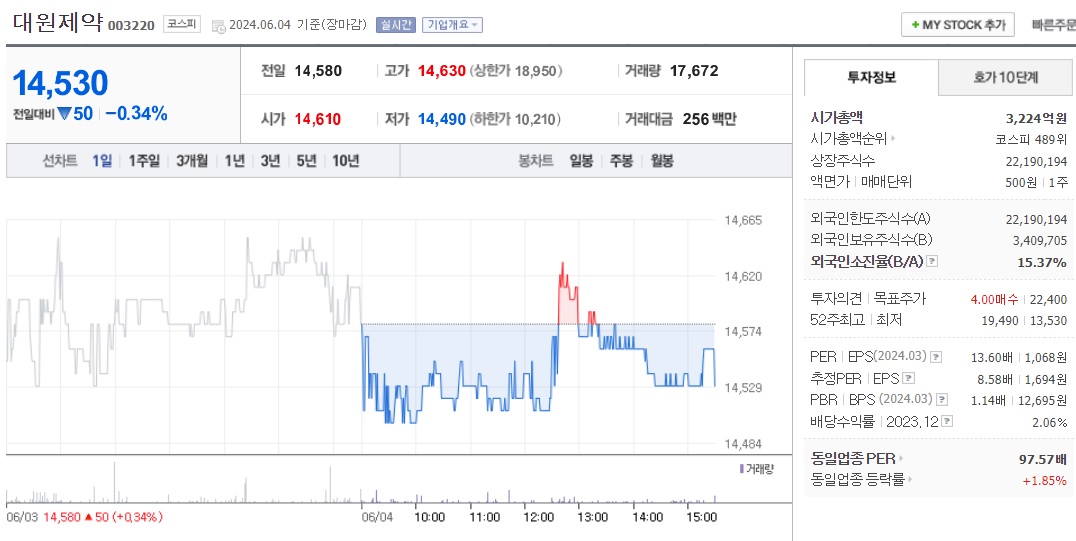
Task: Select the 1년 line chart period
Action: tap(234, 161)
